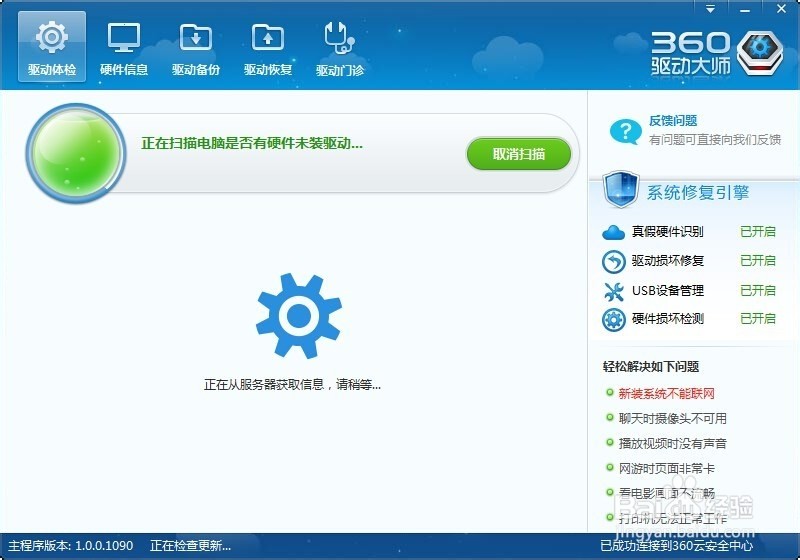Open the 驱动备份 tab
Screen dimensions: 800x560
point(195,47)
